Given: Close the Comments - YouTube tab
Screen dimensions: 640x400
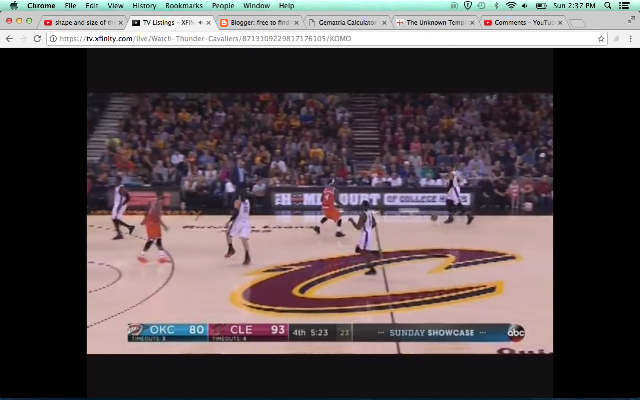Looking at the screenshot, I should [560, 23].
